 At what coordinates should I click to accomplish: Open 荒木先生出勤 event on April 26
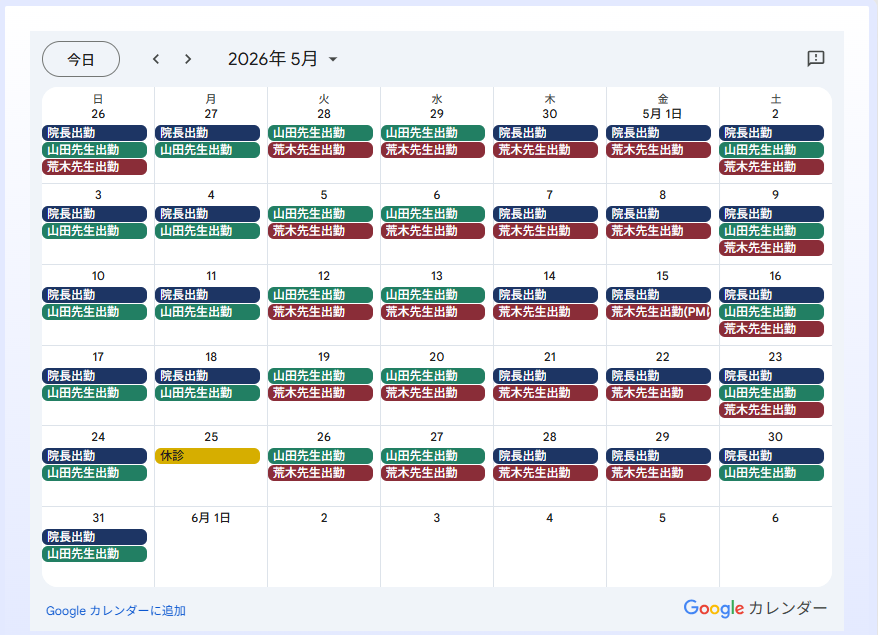[x=94, y=167]
